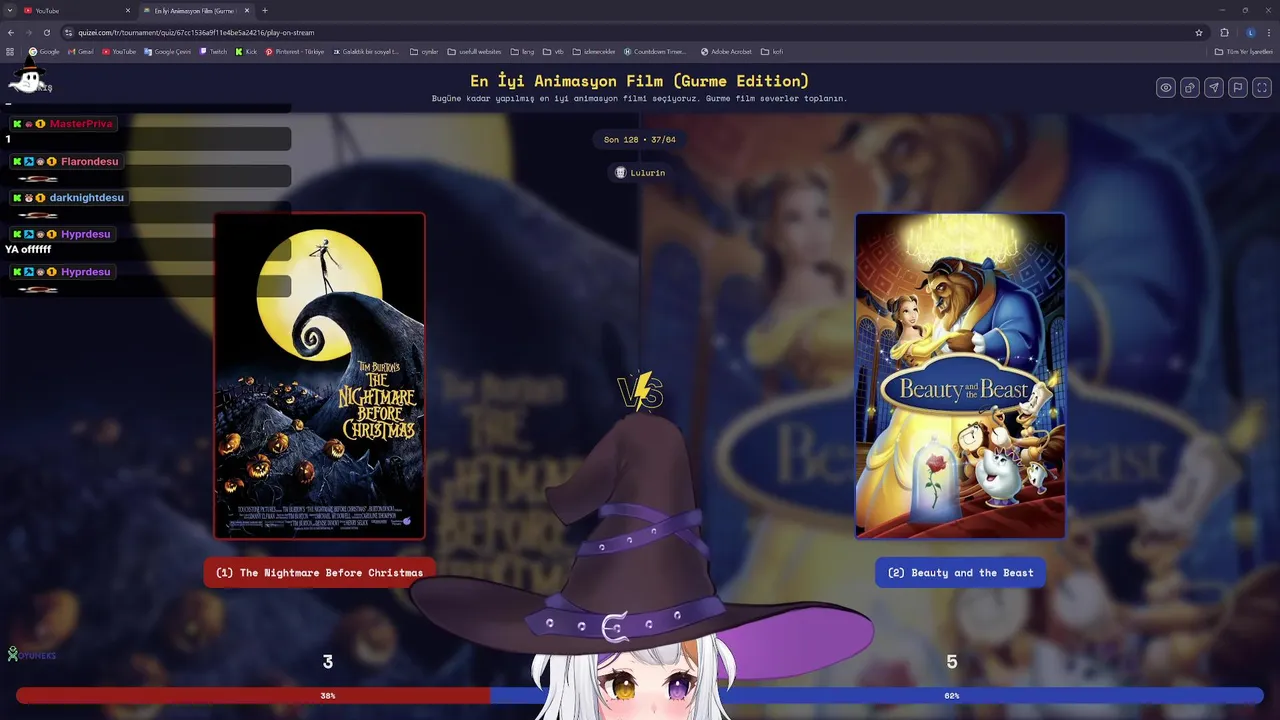
Task: Click the Lulurin user chip
Action: click(640, 172)
